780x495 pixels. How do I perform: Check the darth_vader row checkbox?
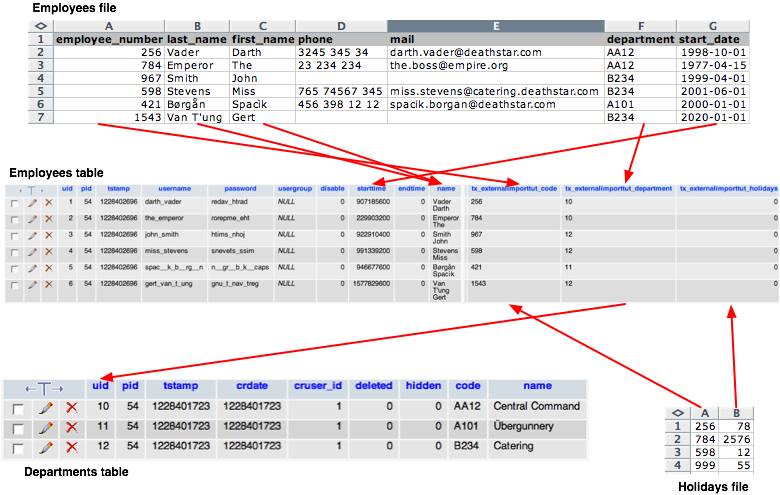point(14,202)
